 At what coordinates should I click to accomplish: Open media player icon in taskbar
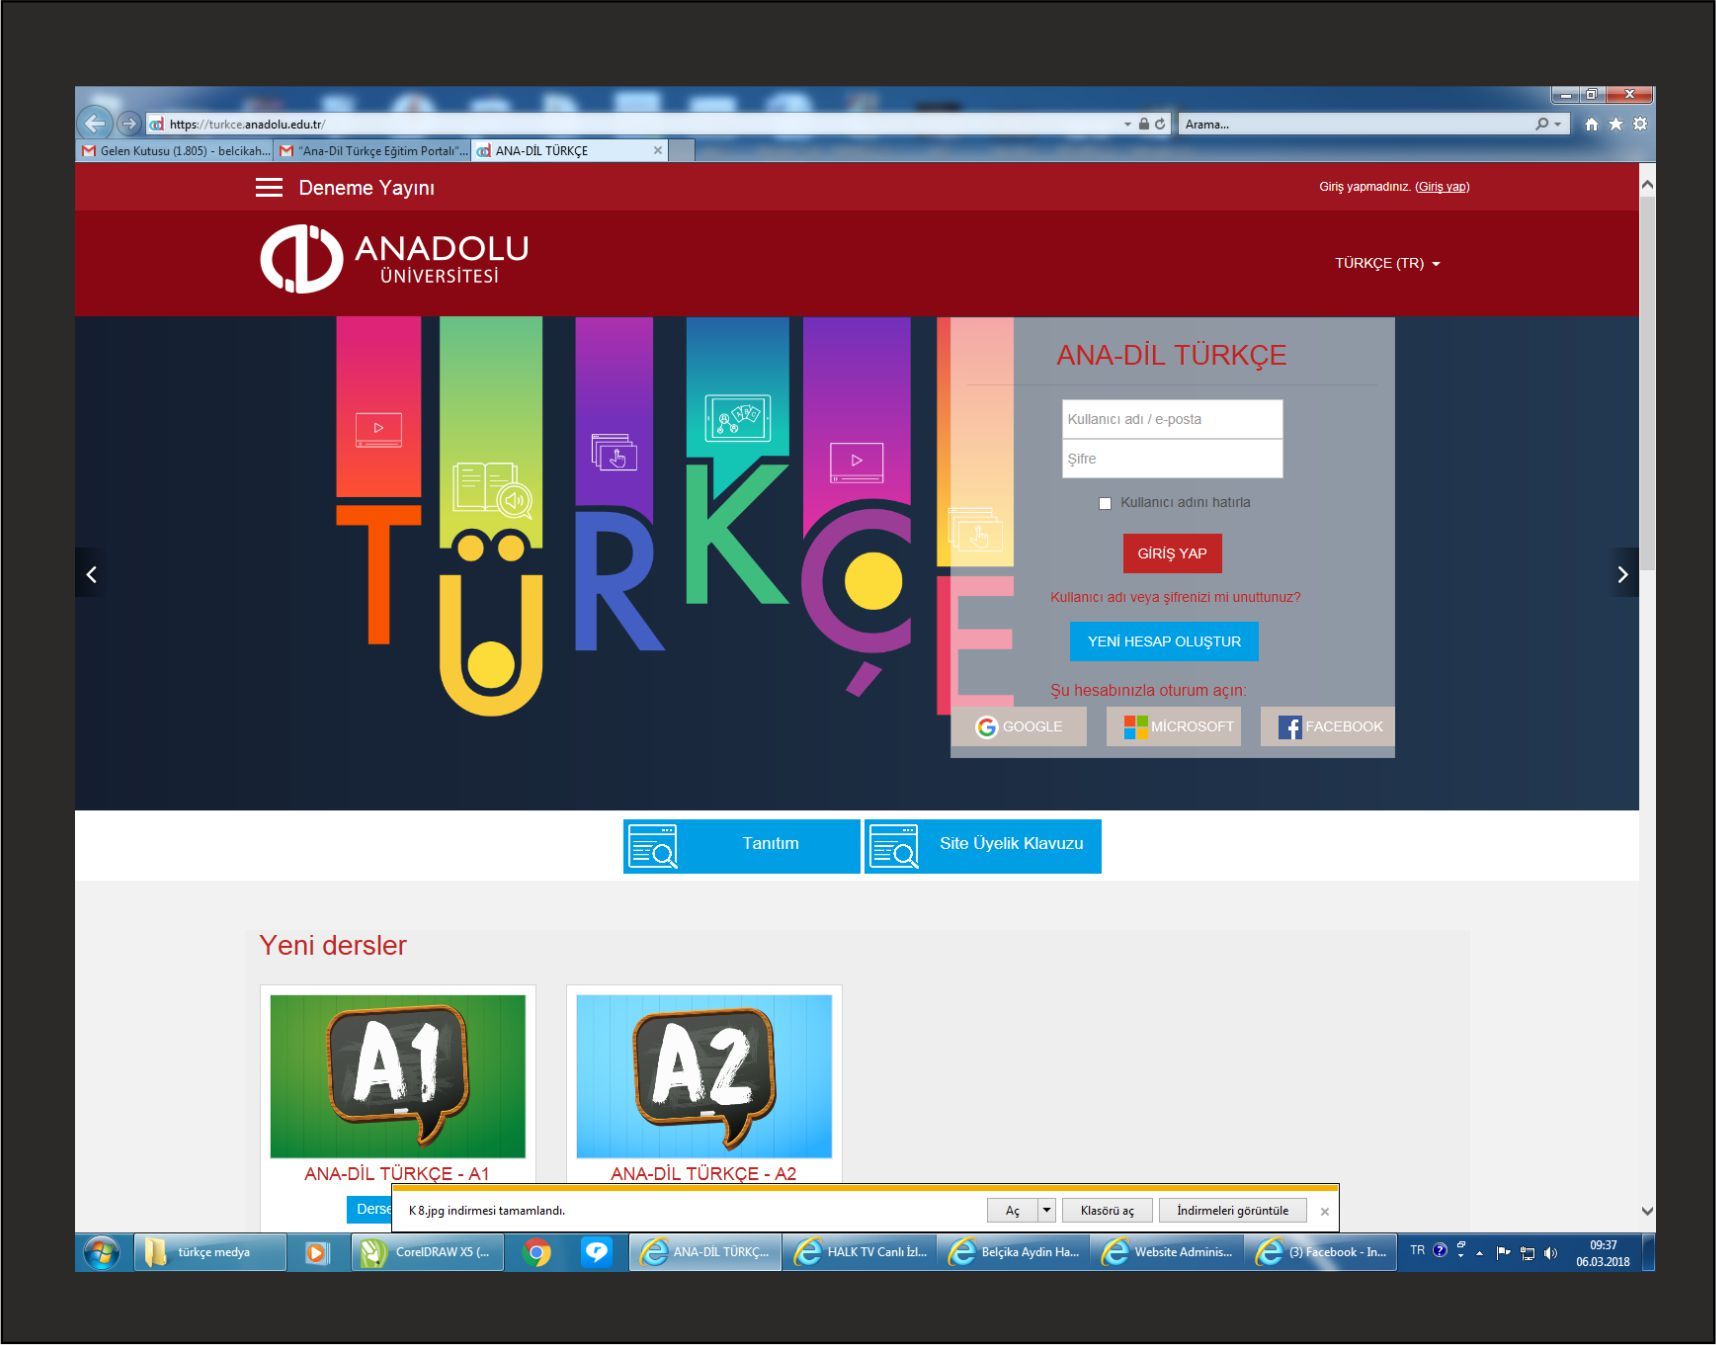tap(317, 1252)
